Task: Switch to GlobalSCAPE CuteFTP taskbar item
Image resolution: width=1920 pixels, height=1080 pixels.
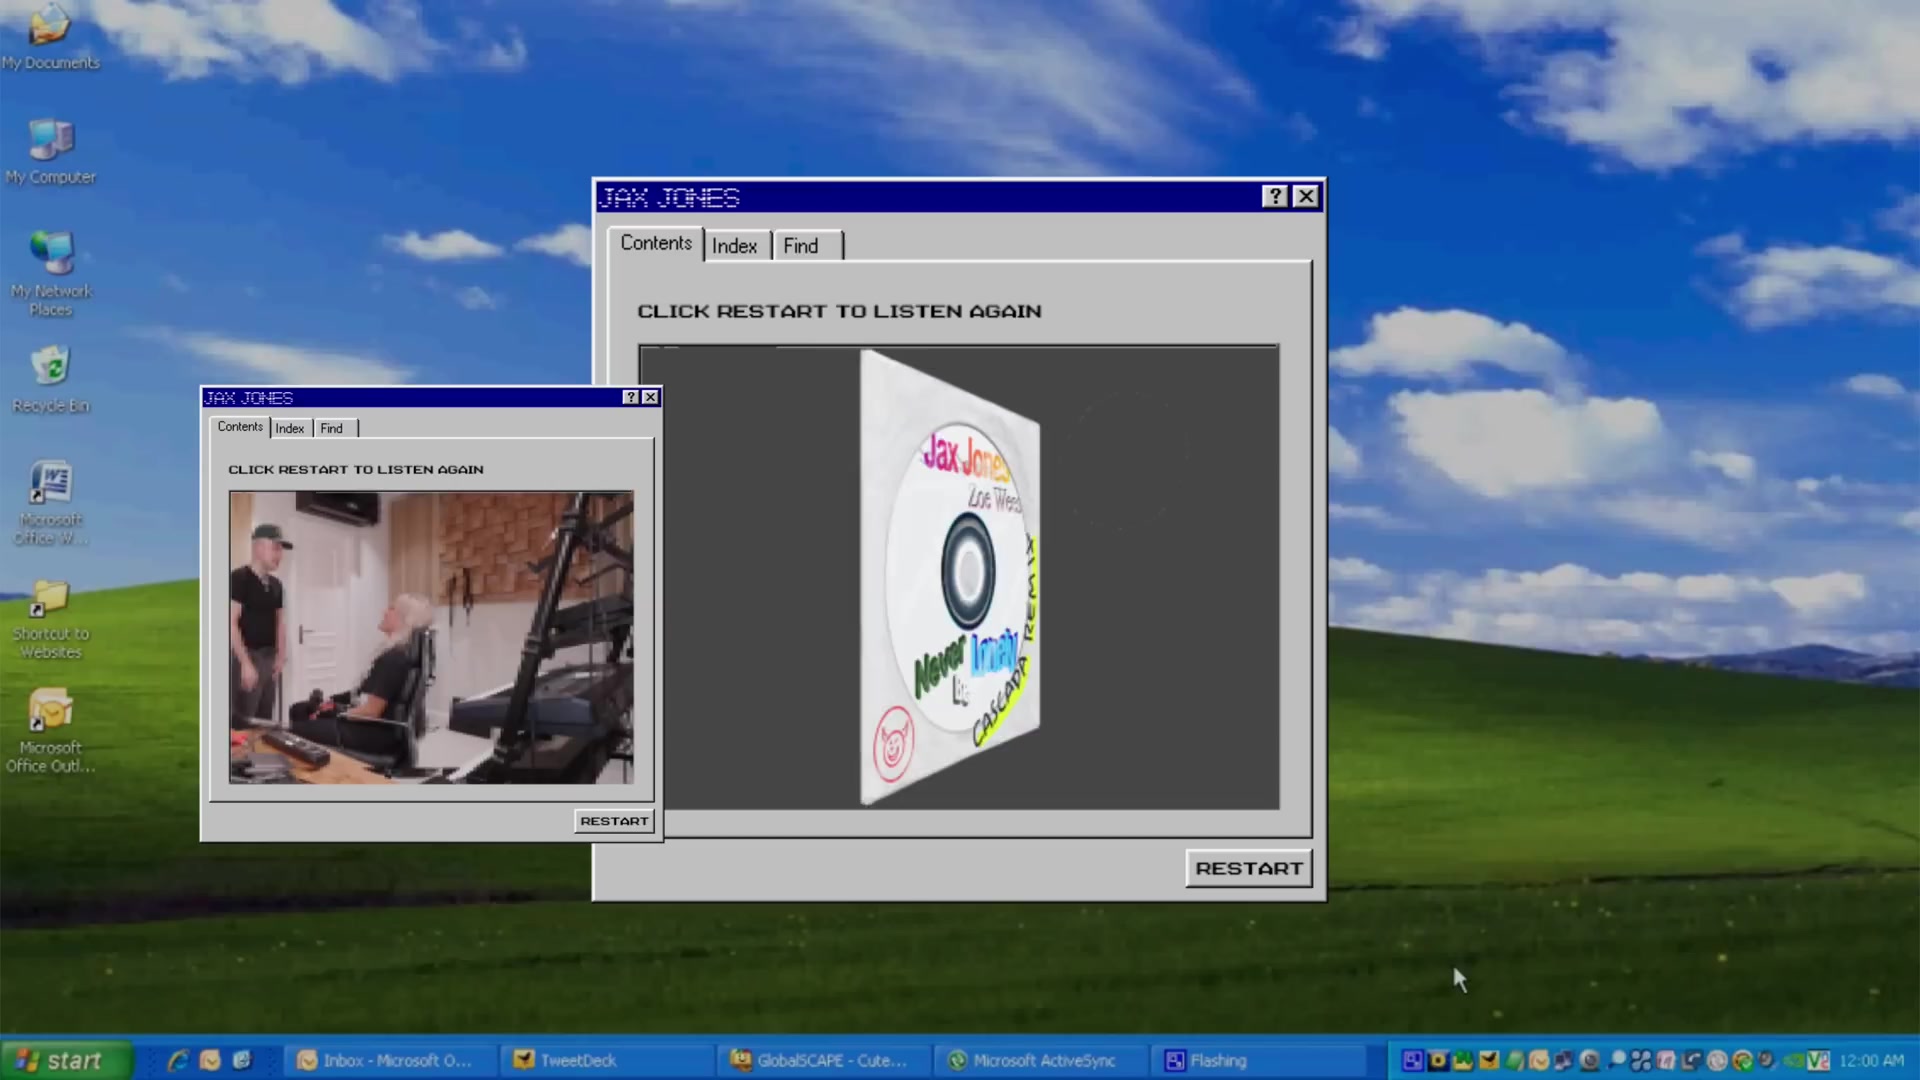Action: click(826, 1060)
